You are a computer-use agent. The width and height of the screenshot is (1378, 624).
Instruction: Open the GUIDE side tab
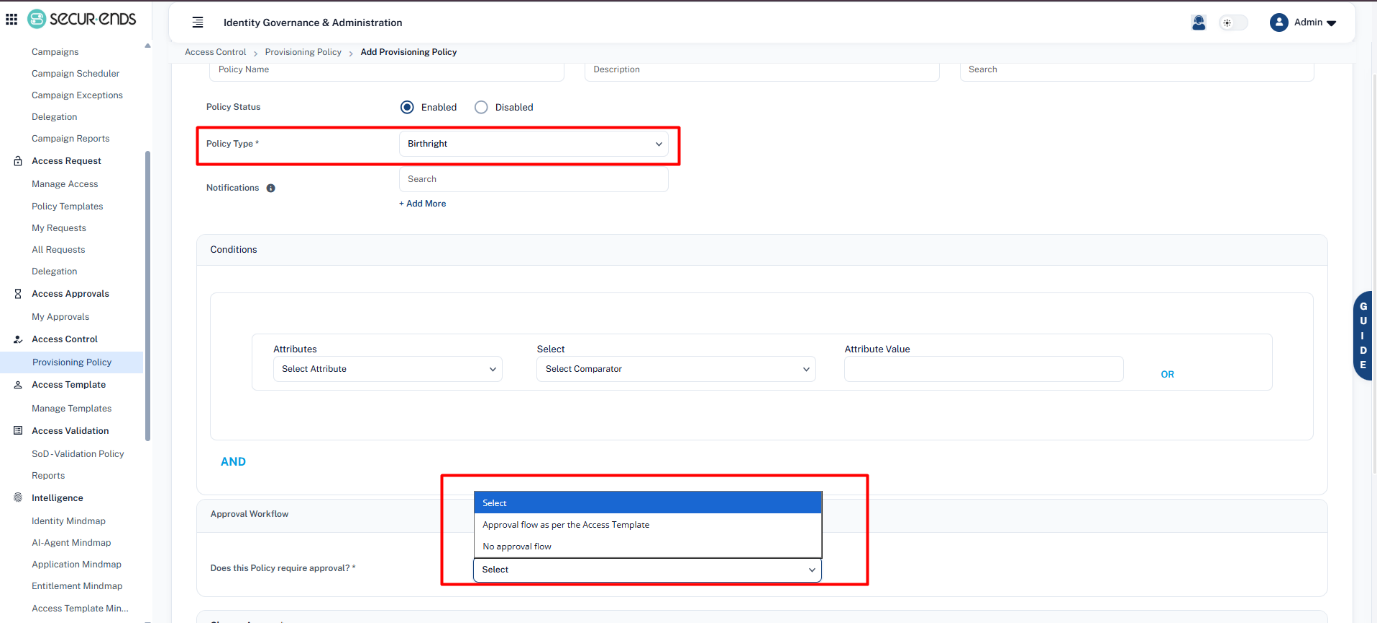(1364, 336)
